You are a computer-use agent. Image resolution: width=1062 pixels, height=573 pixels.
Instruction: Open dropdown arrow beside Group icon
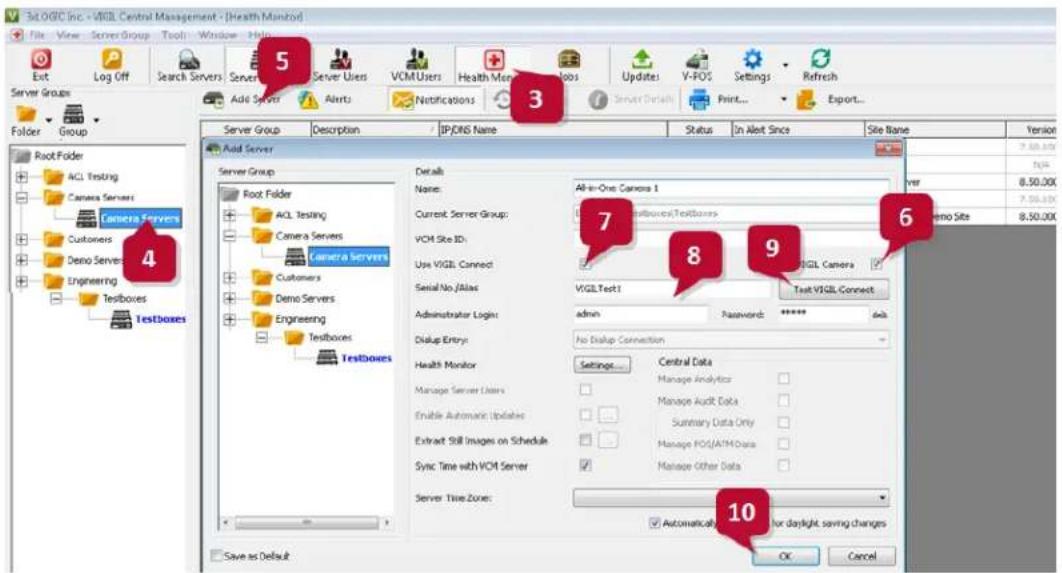click(x=96, y=121)
